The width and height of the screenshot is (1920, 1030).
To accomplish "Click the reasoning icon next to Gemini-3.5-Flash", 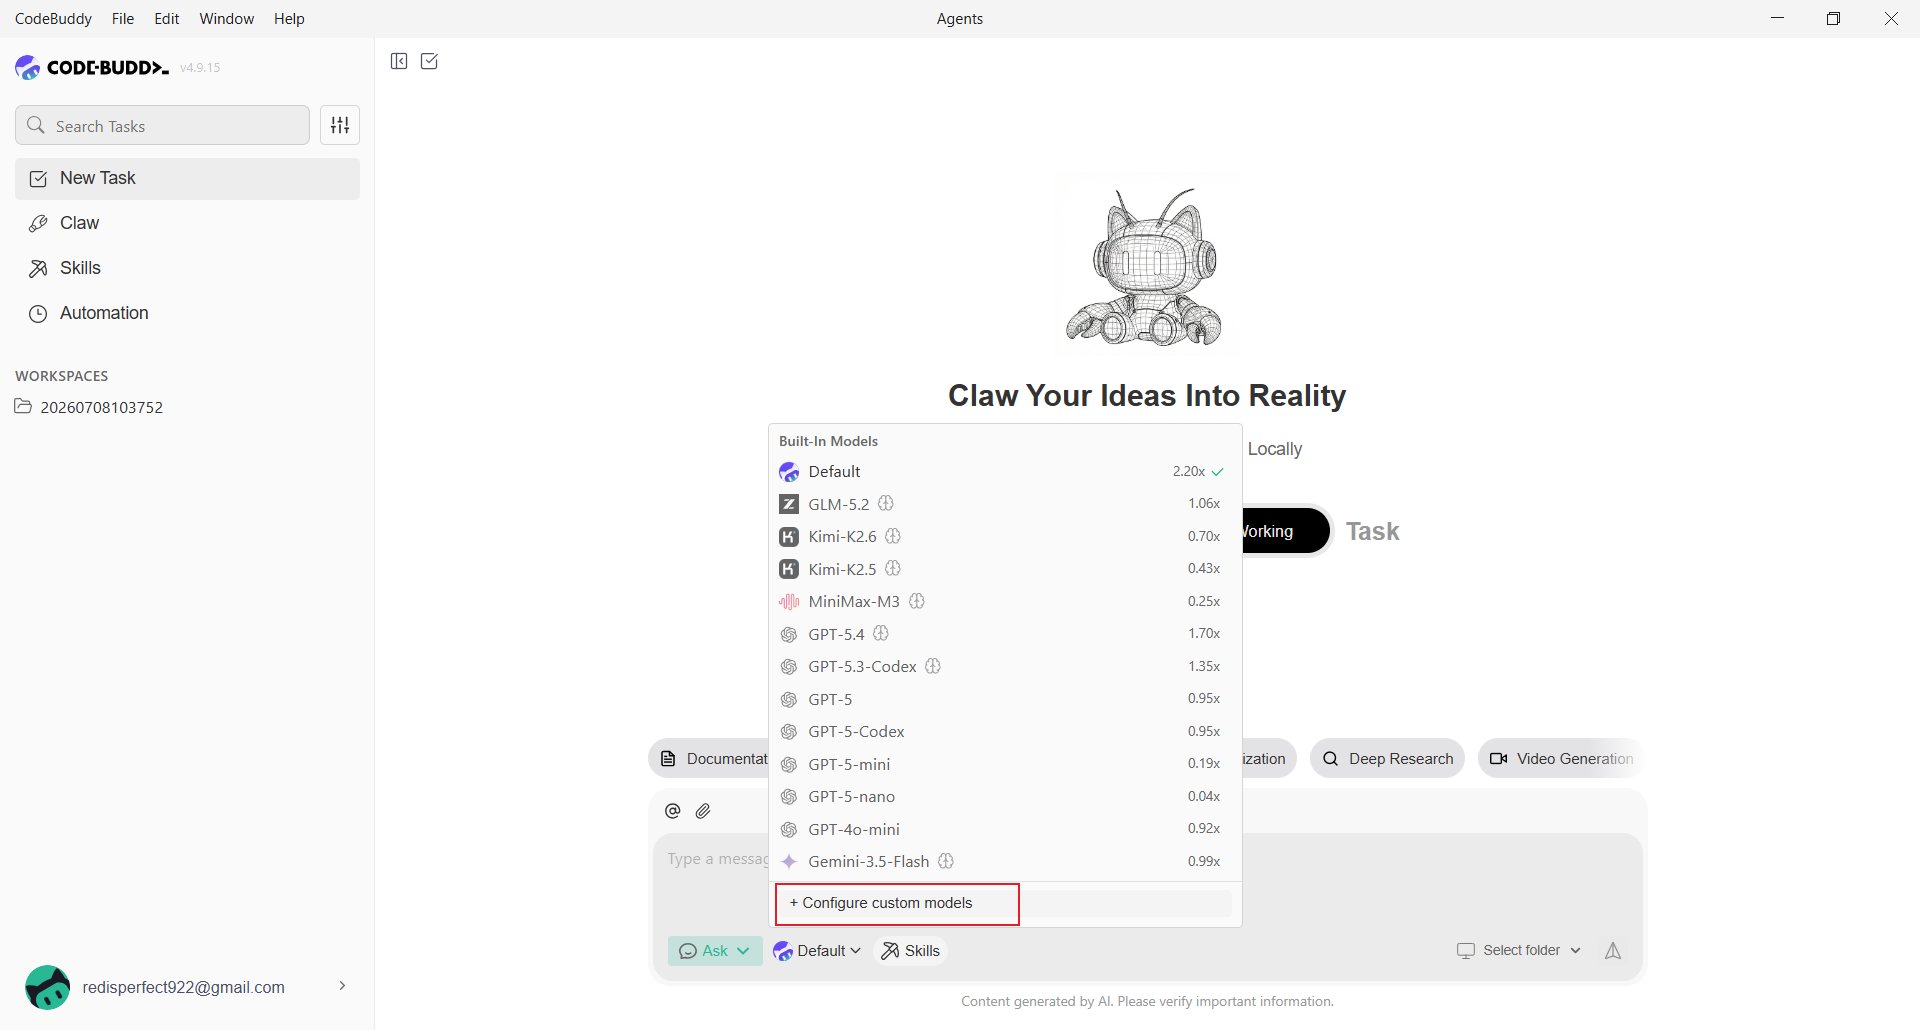I will pos(946,861).
